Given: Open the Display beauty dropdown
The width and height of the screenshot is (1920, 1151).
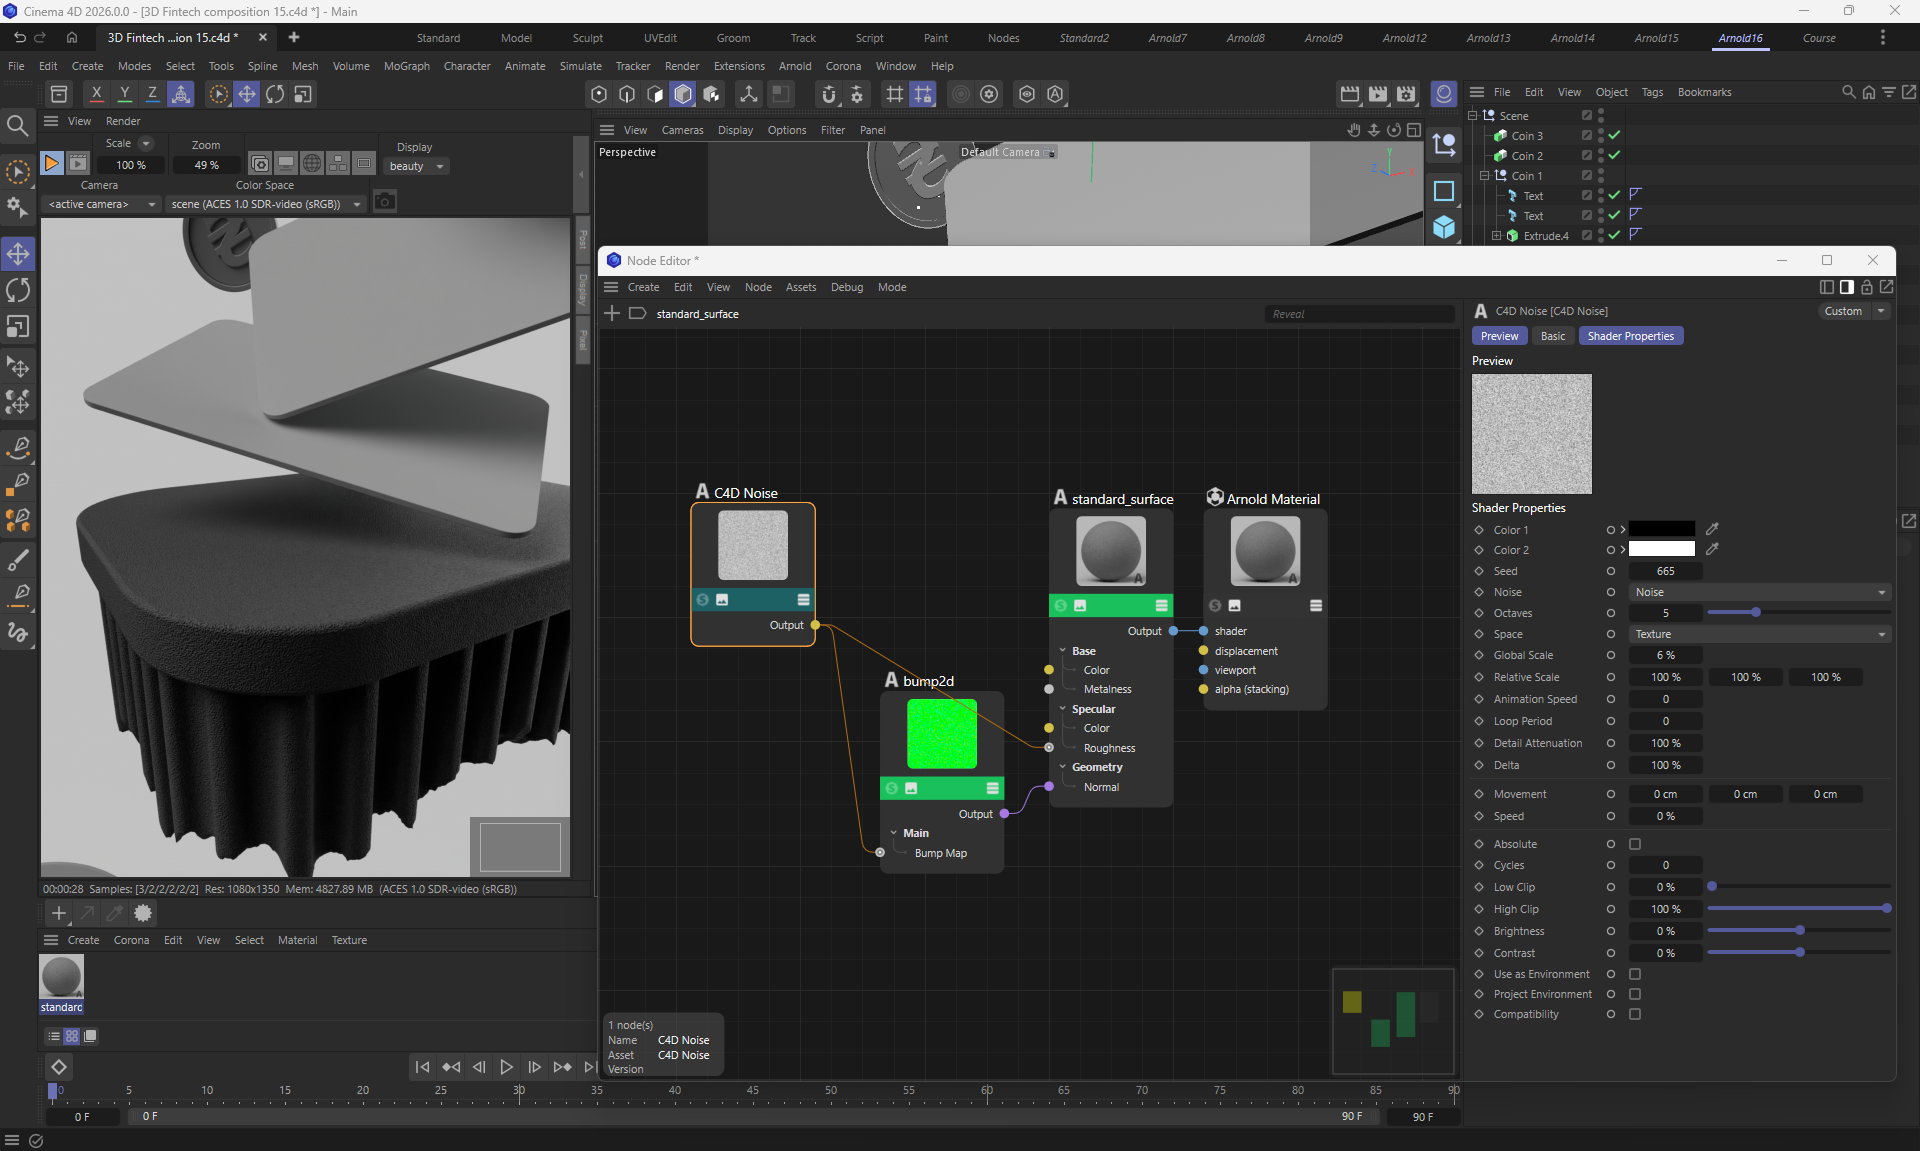Looking at the screenshot, I should pos(416,166).
